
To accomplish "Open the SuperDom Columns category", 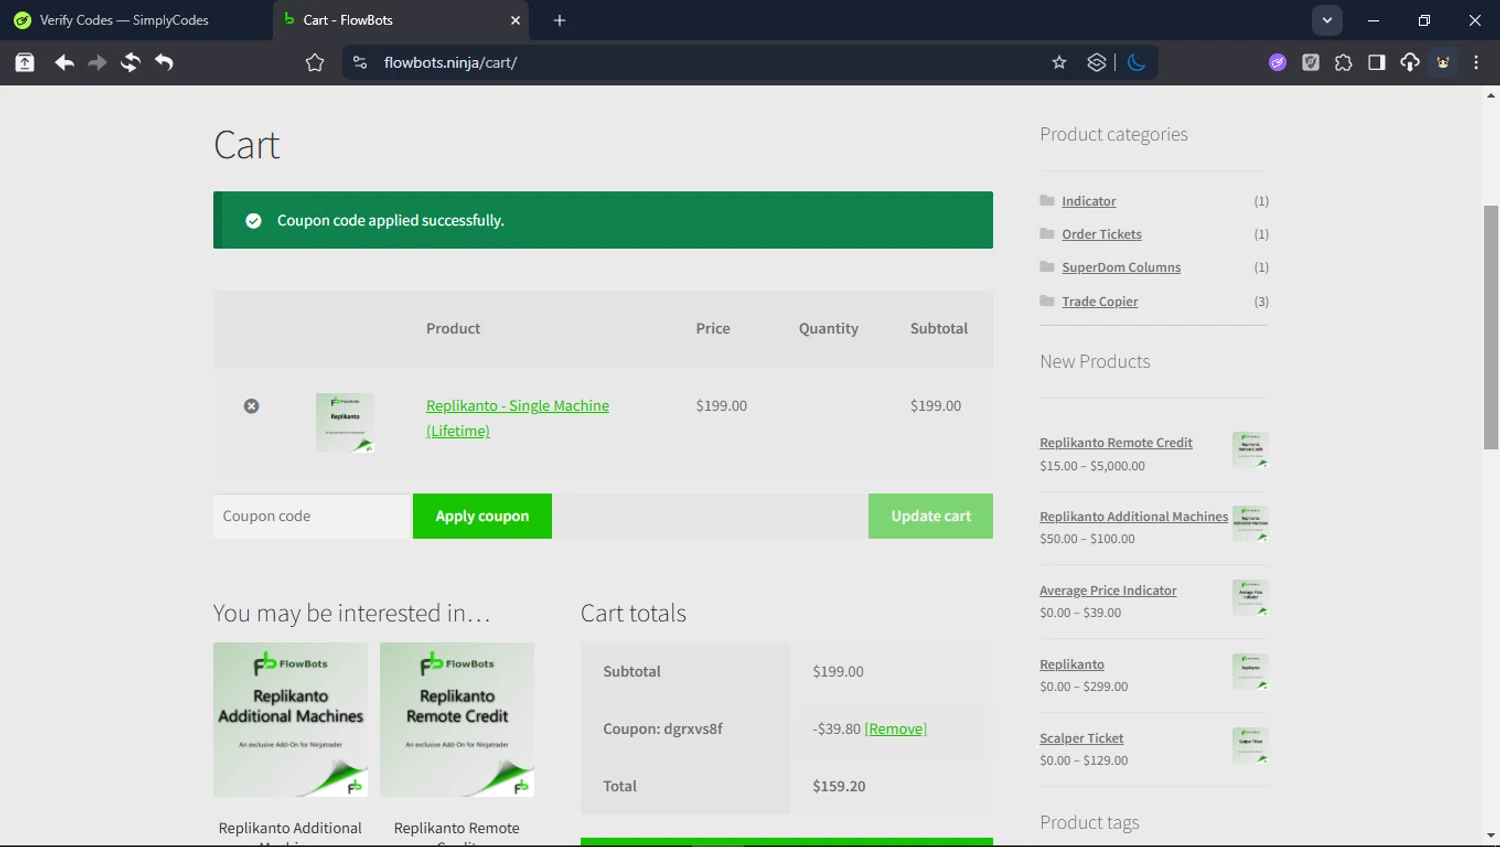I will pos(1121,267).
